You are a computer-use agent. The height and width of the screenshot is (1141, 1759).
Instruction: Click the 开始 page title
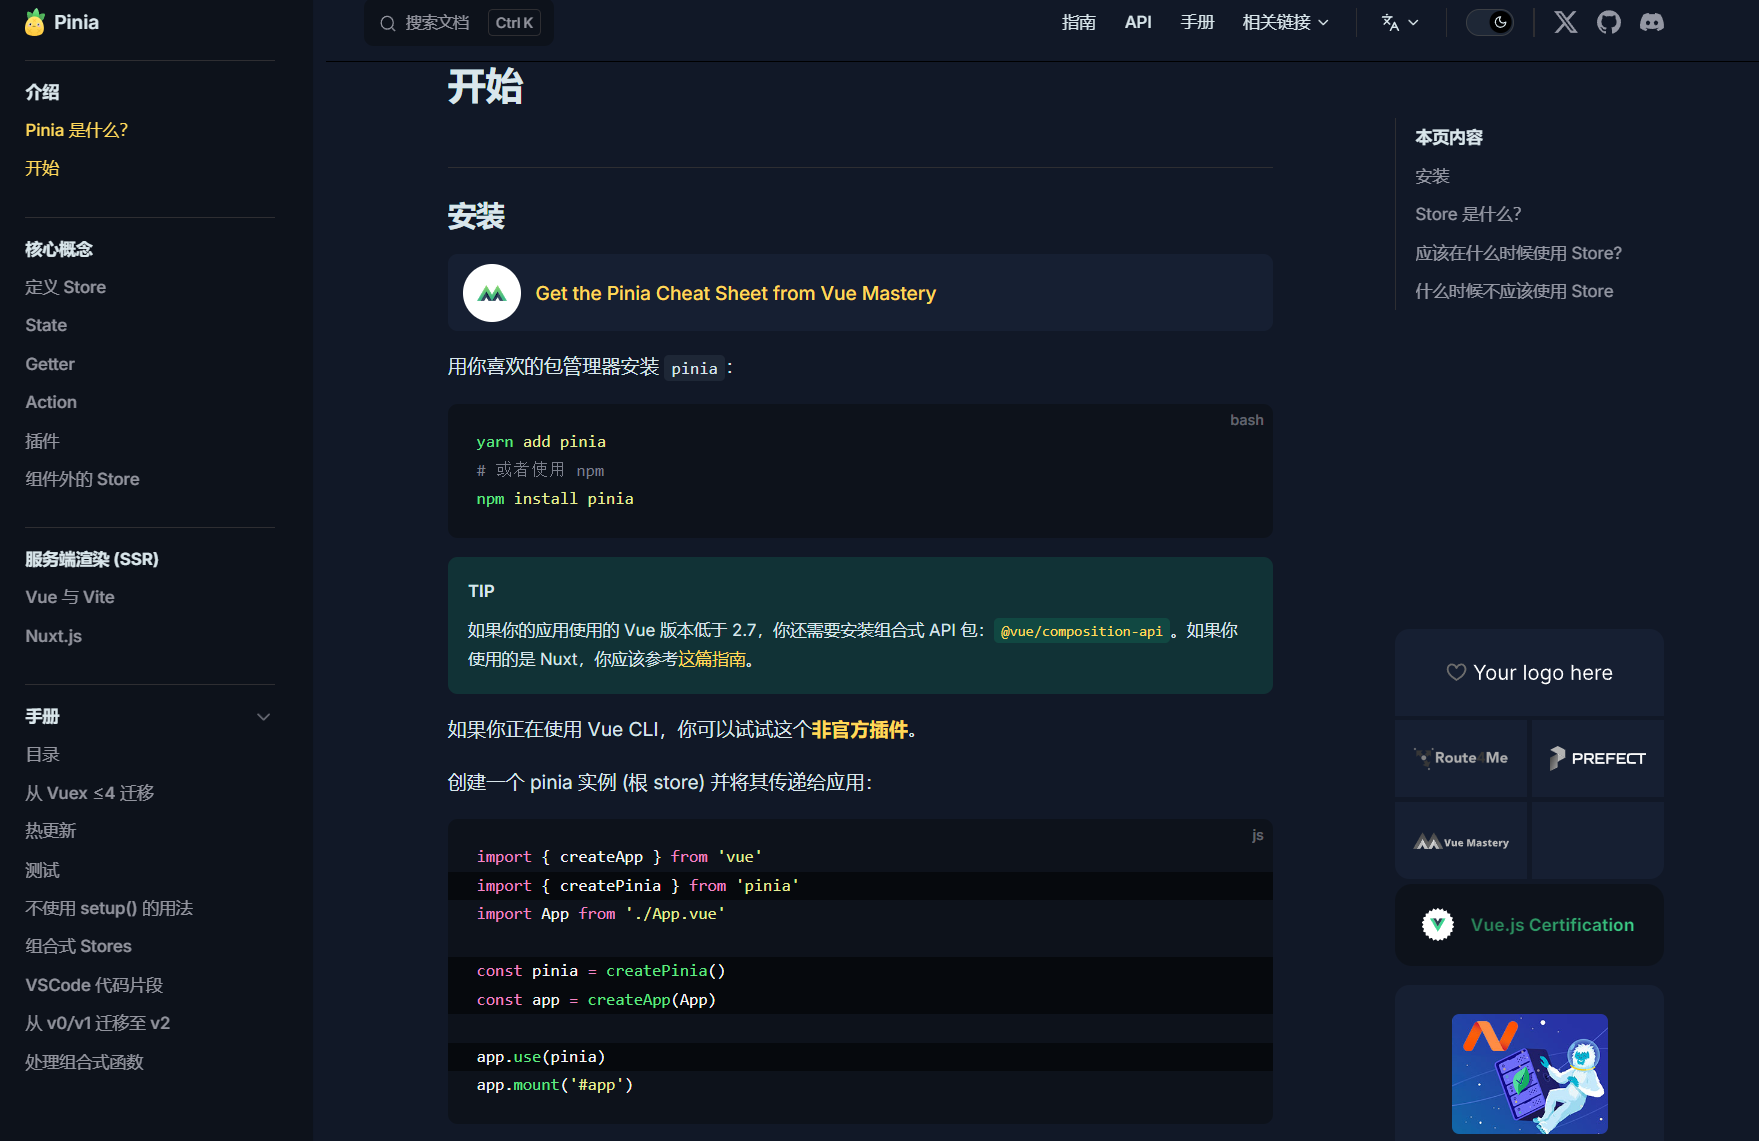pyautogui.click(x=485, y=86)
